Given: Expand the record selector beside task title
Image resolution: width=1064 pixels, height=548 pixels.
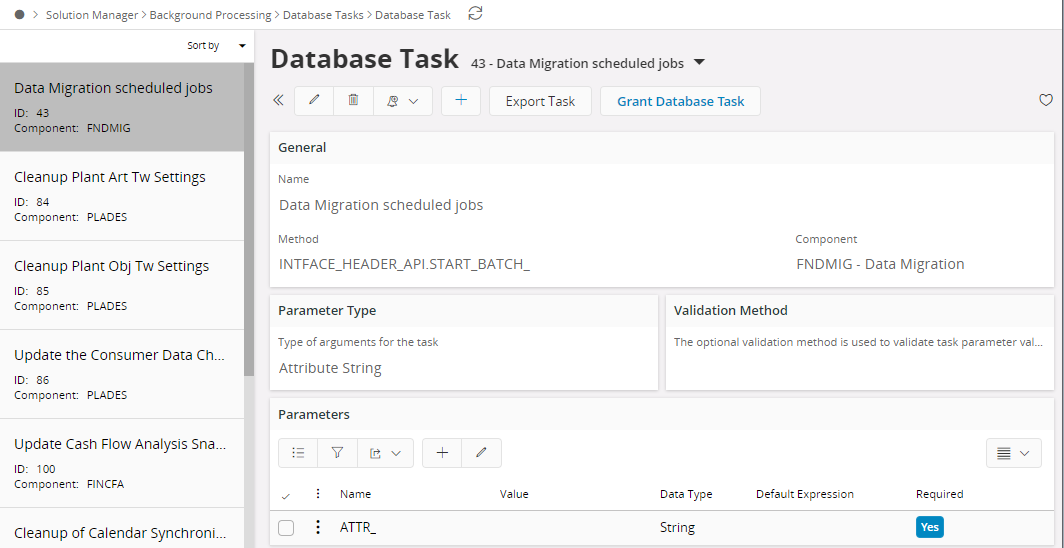Looking at the screenshot, I should click(x=699, y=63).
